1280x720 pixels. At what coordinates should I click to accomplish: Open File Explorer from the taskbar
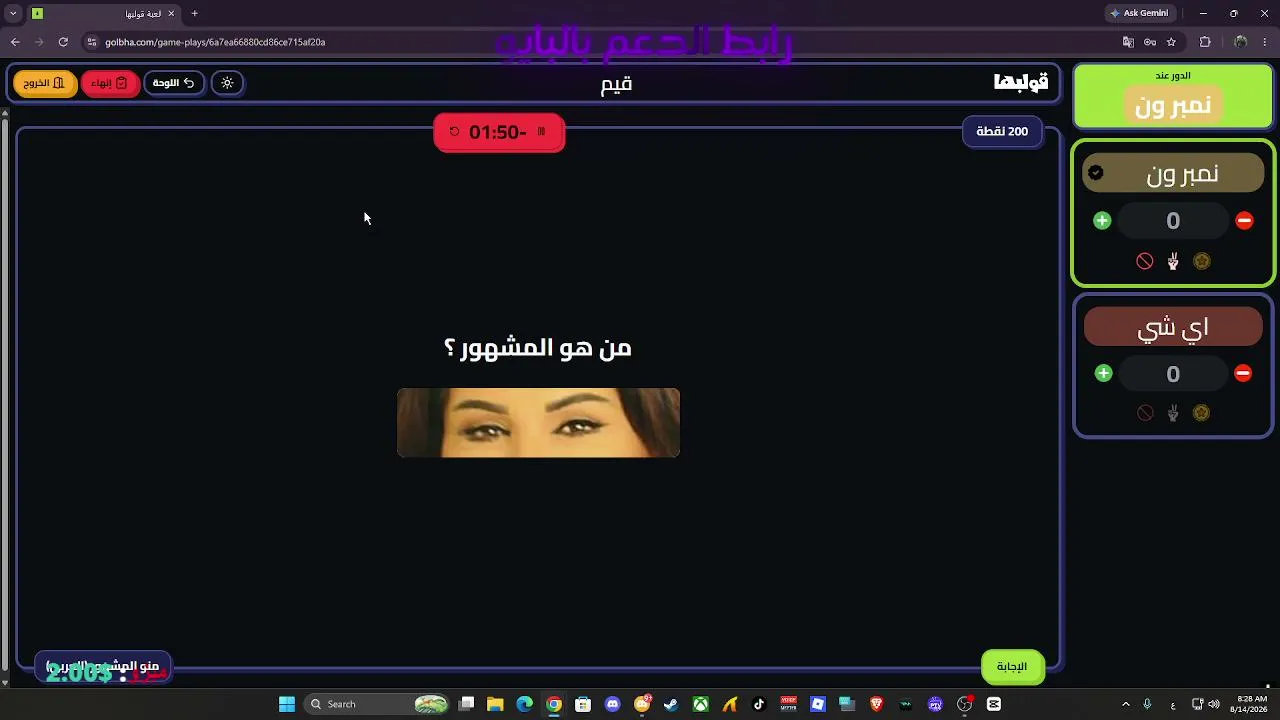point(495,704)
